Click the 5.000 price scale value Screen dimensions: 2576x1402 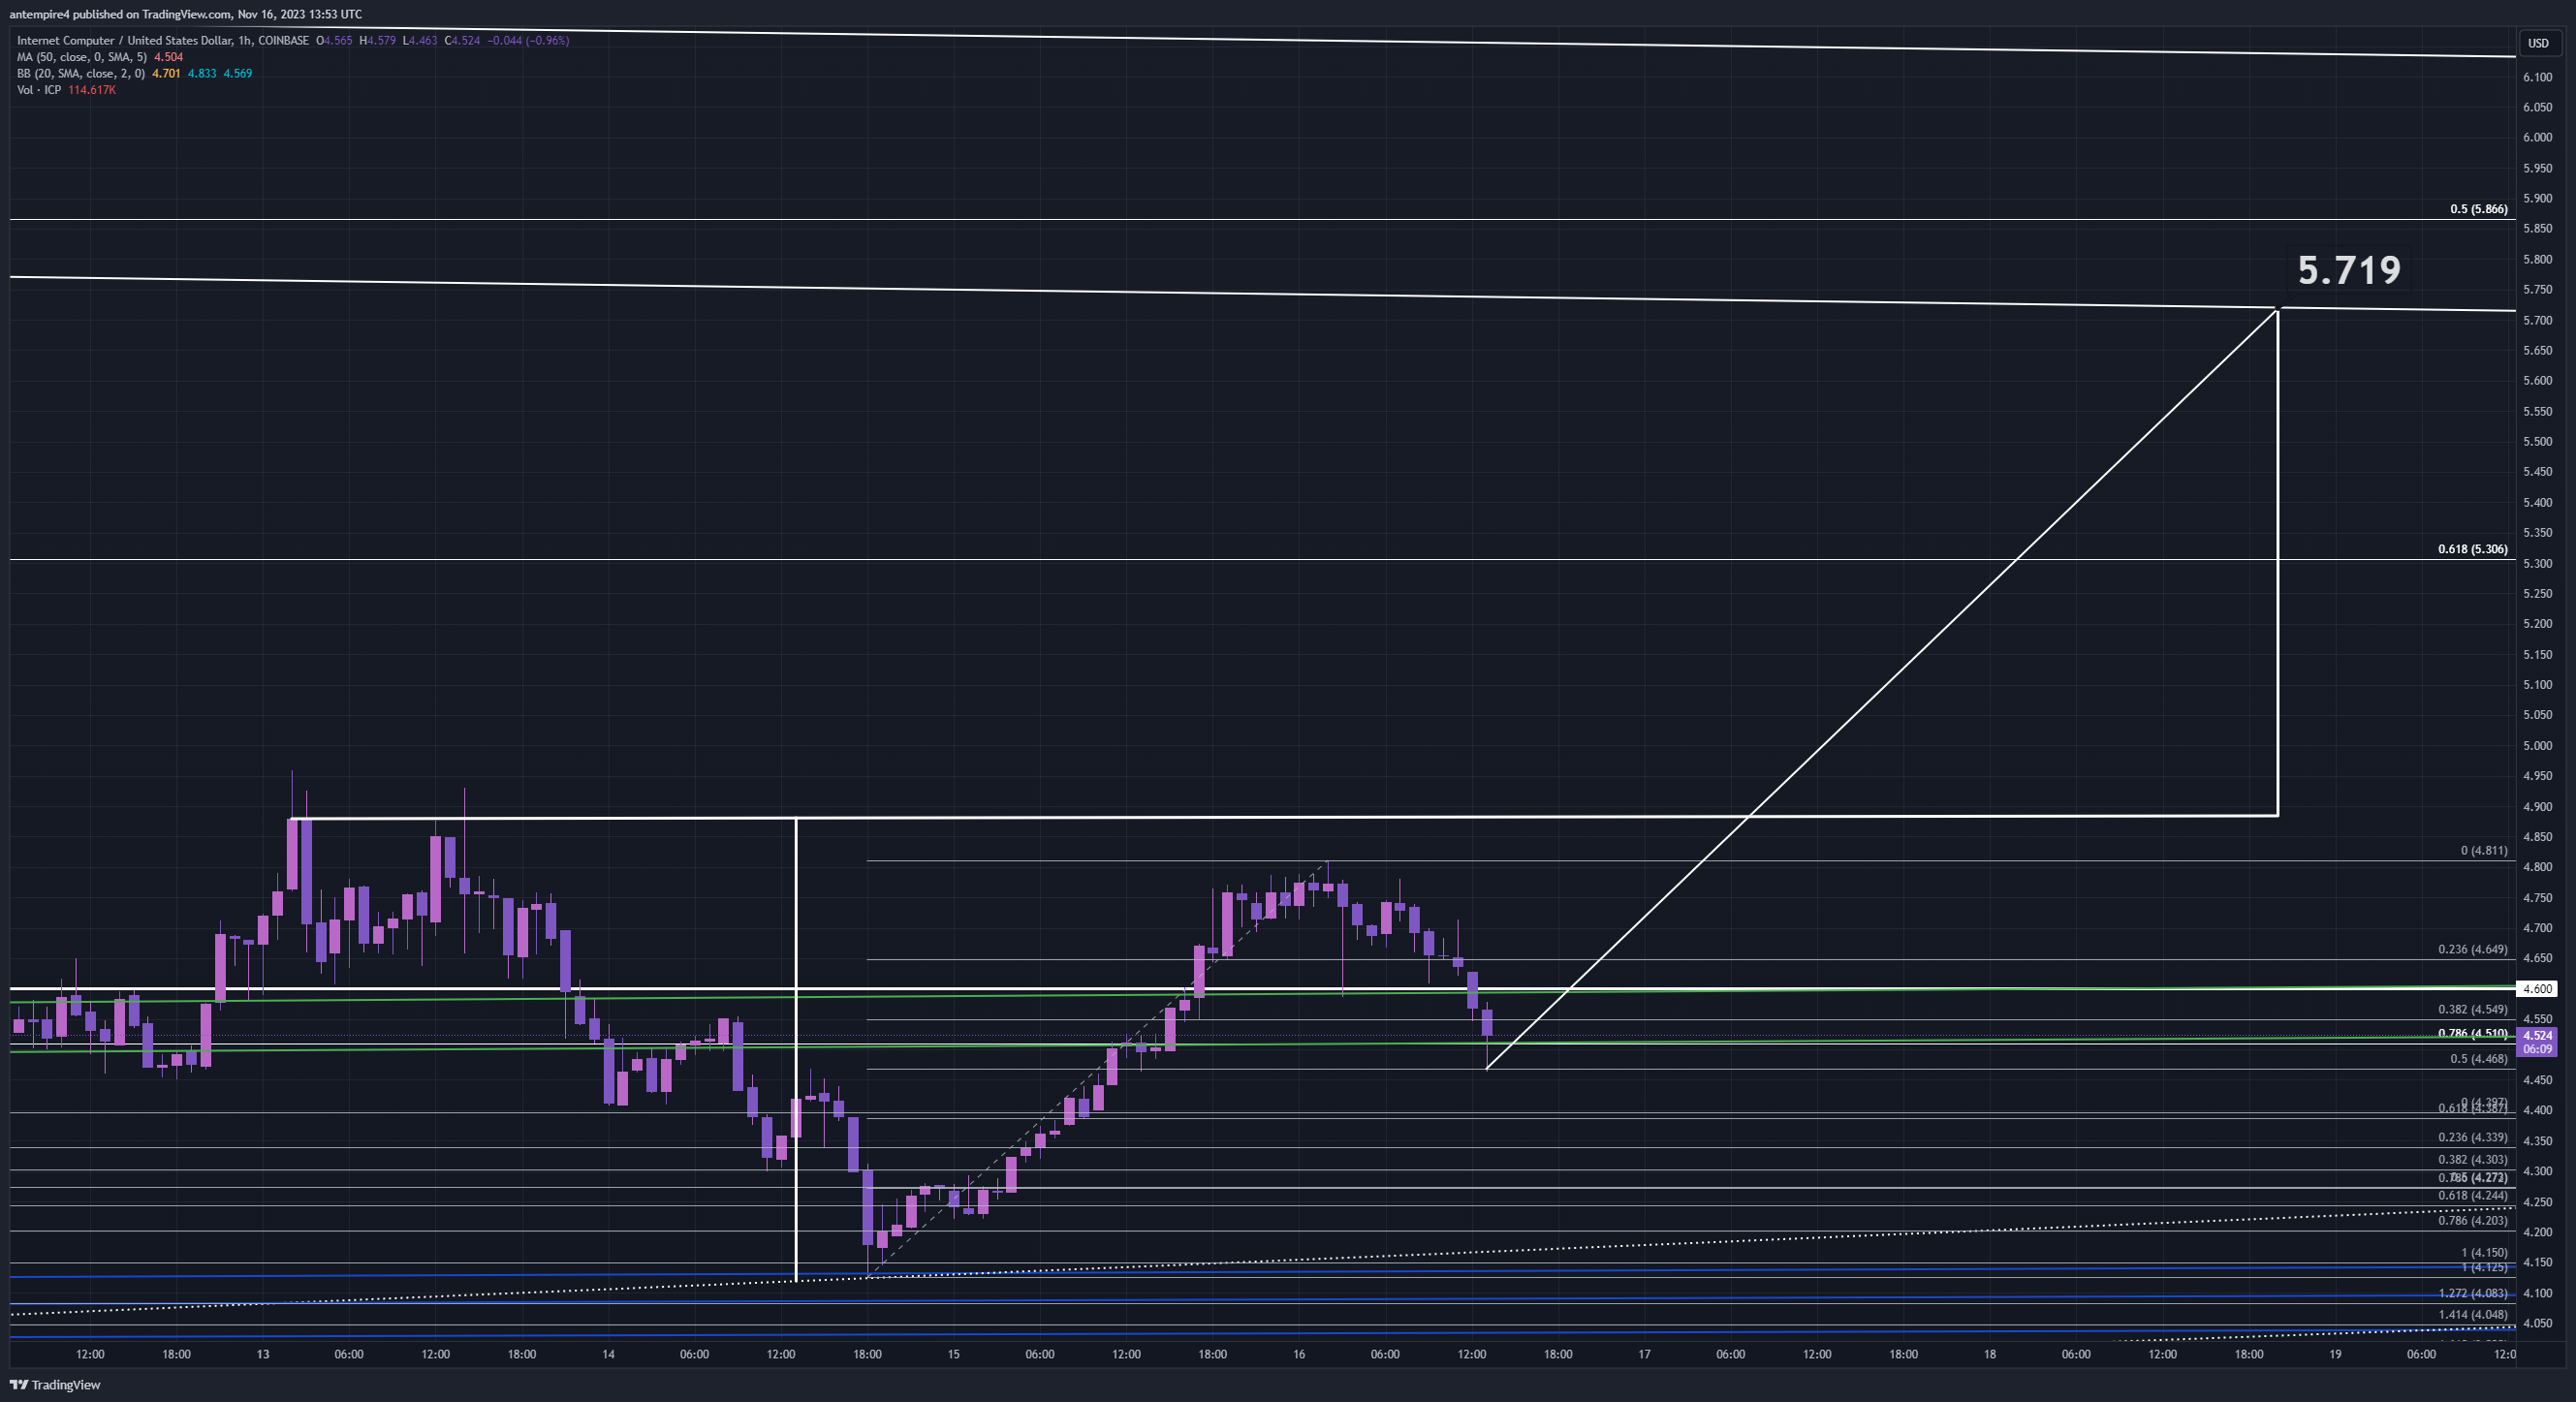click(2536, 746)
